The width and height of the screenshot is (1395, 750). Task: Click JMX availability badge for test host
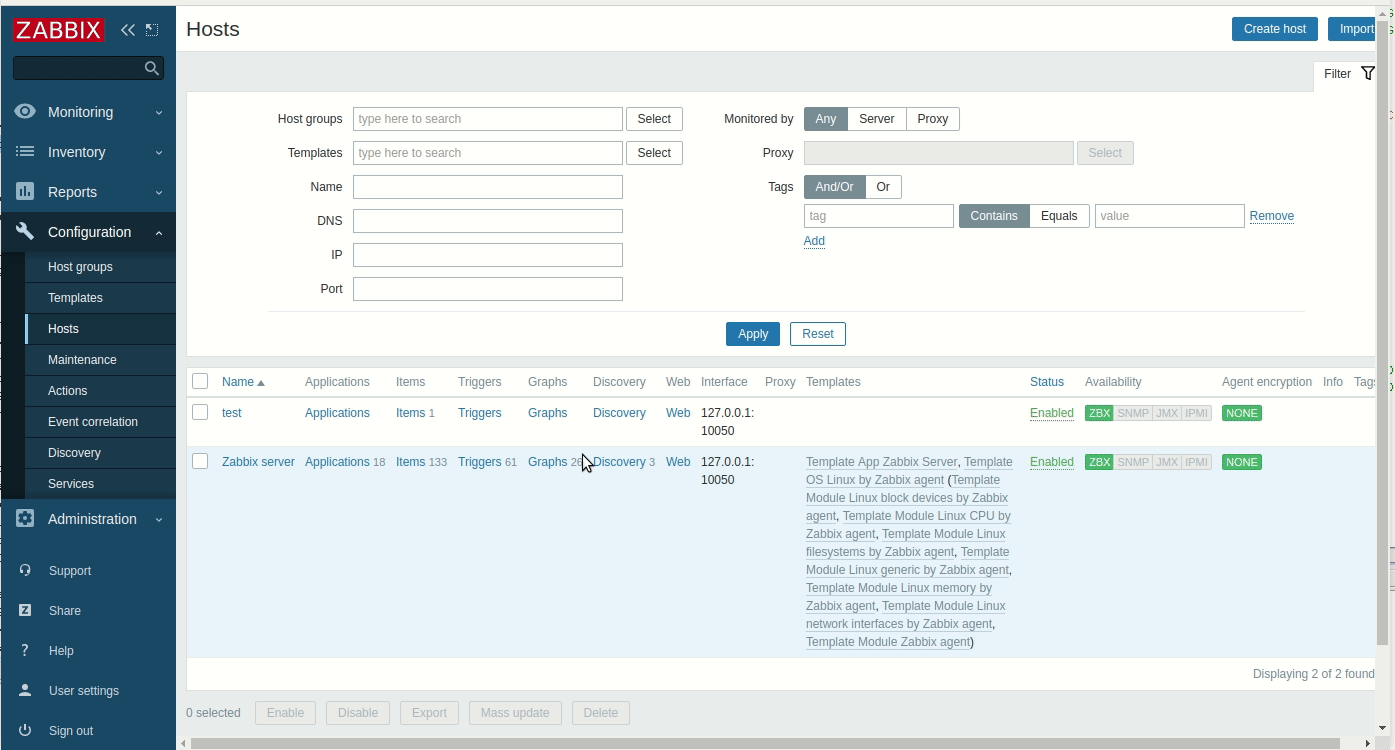[x=1167, y=413]
